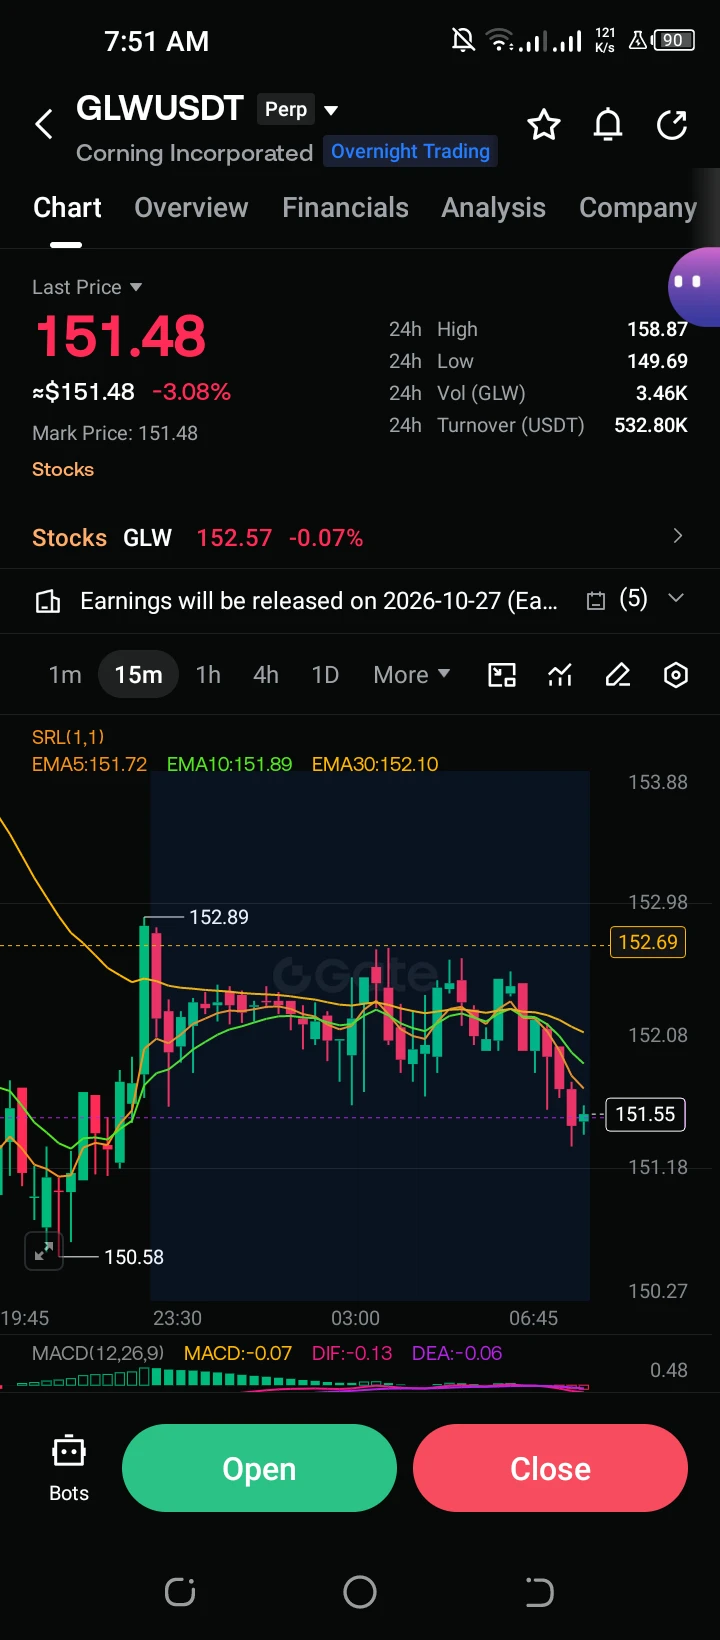The height and width of the screenshot is (1640, 720).
Task: Tap Android home circle button
Action: tap(360, 1591)
